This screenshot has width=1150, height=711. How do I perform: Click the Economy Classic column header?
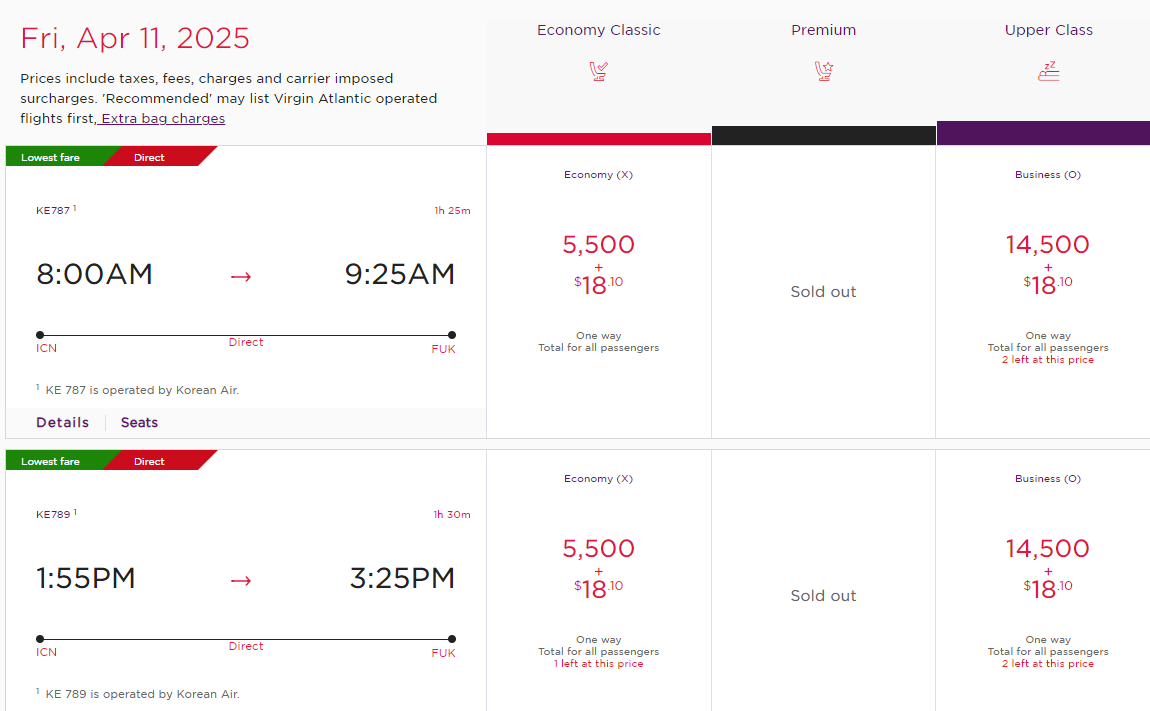click(x=598, y=30)
